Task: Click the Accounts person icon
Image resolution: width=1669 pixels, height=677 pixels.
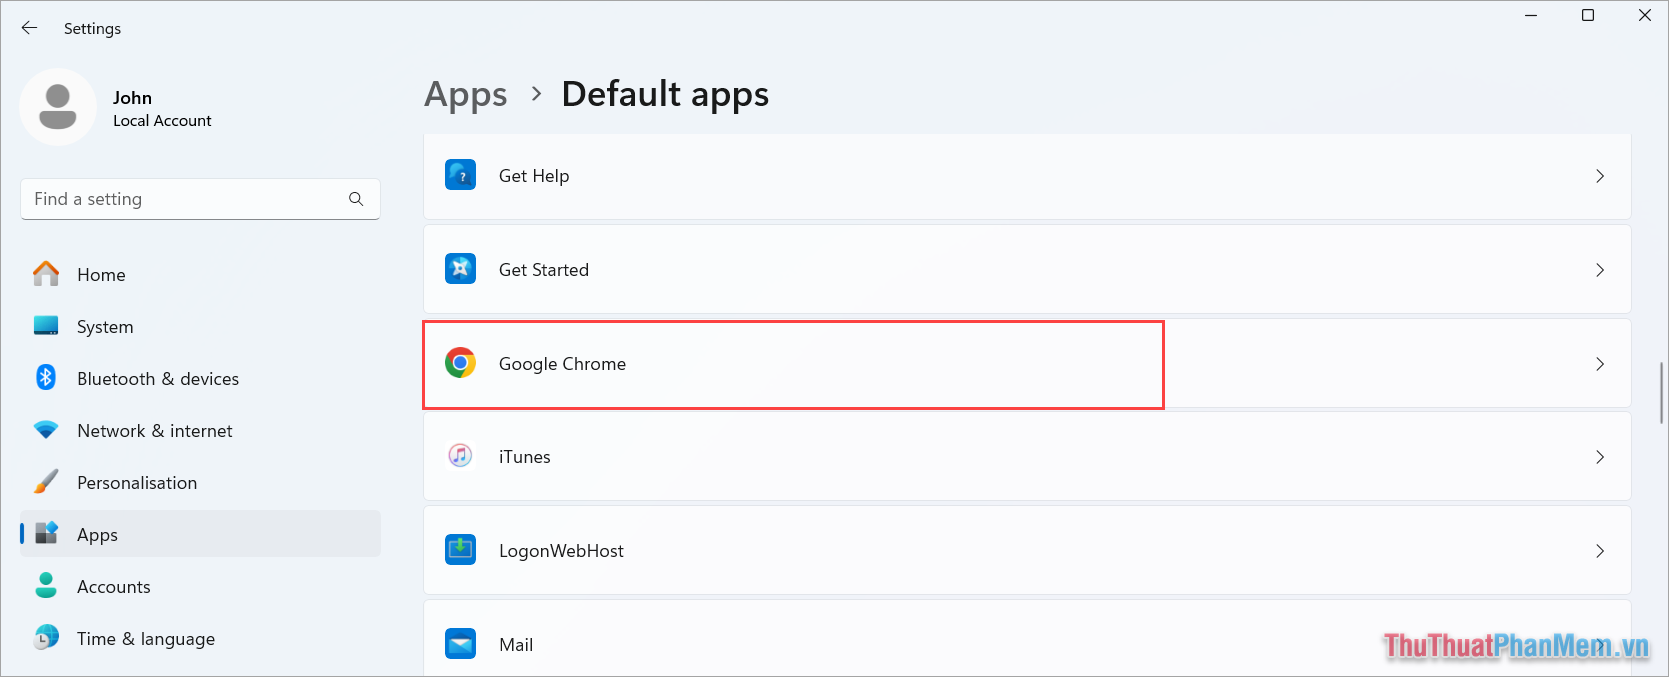Action: 46,586
